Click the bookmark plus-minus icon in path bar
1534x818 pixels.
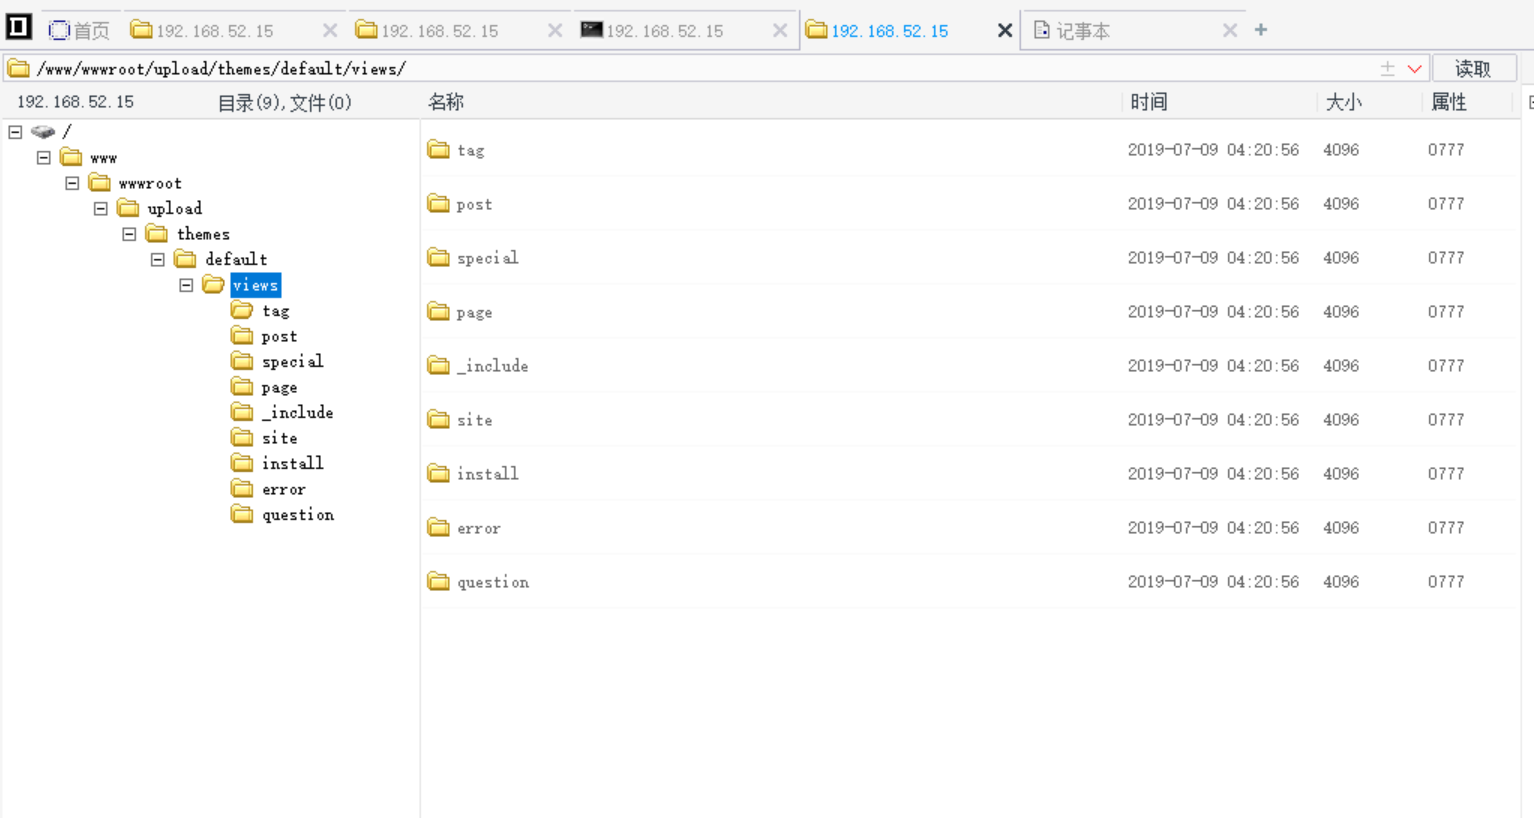coord(1387,69)
